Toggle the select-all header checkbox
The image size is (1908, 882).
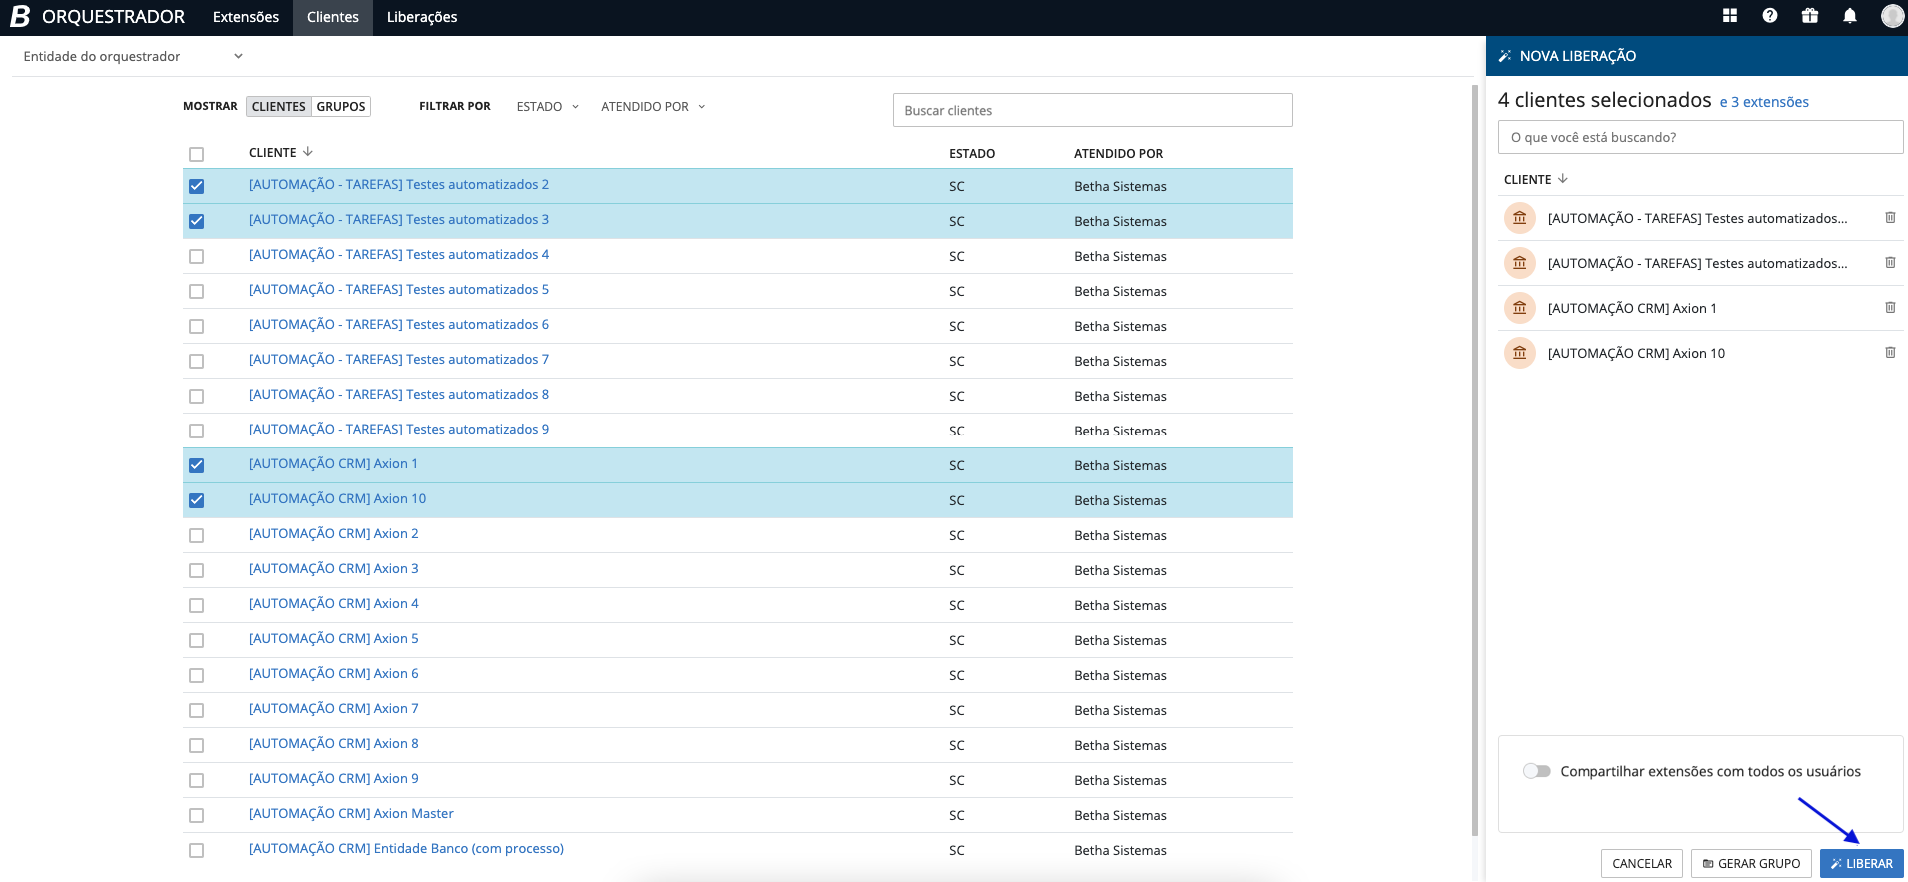tap(196, 154)
